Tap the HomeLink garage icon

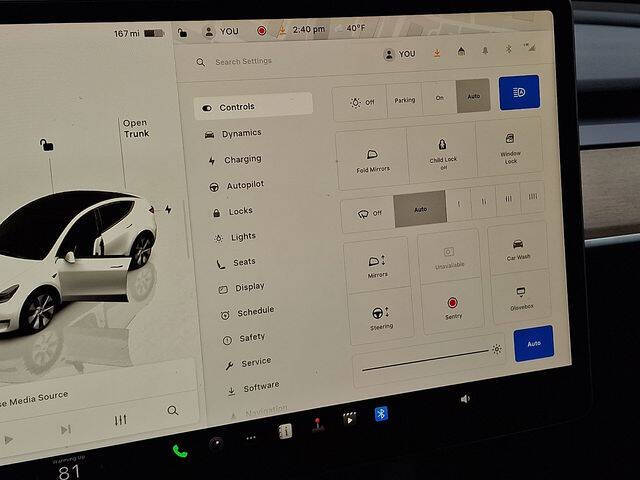pyautogui.click(x=461, y=51)
